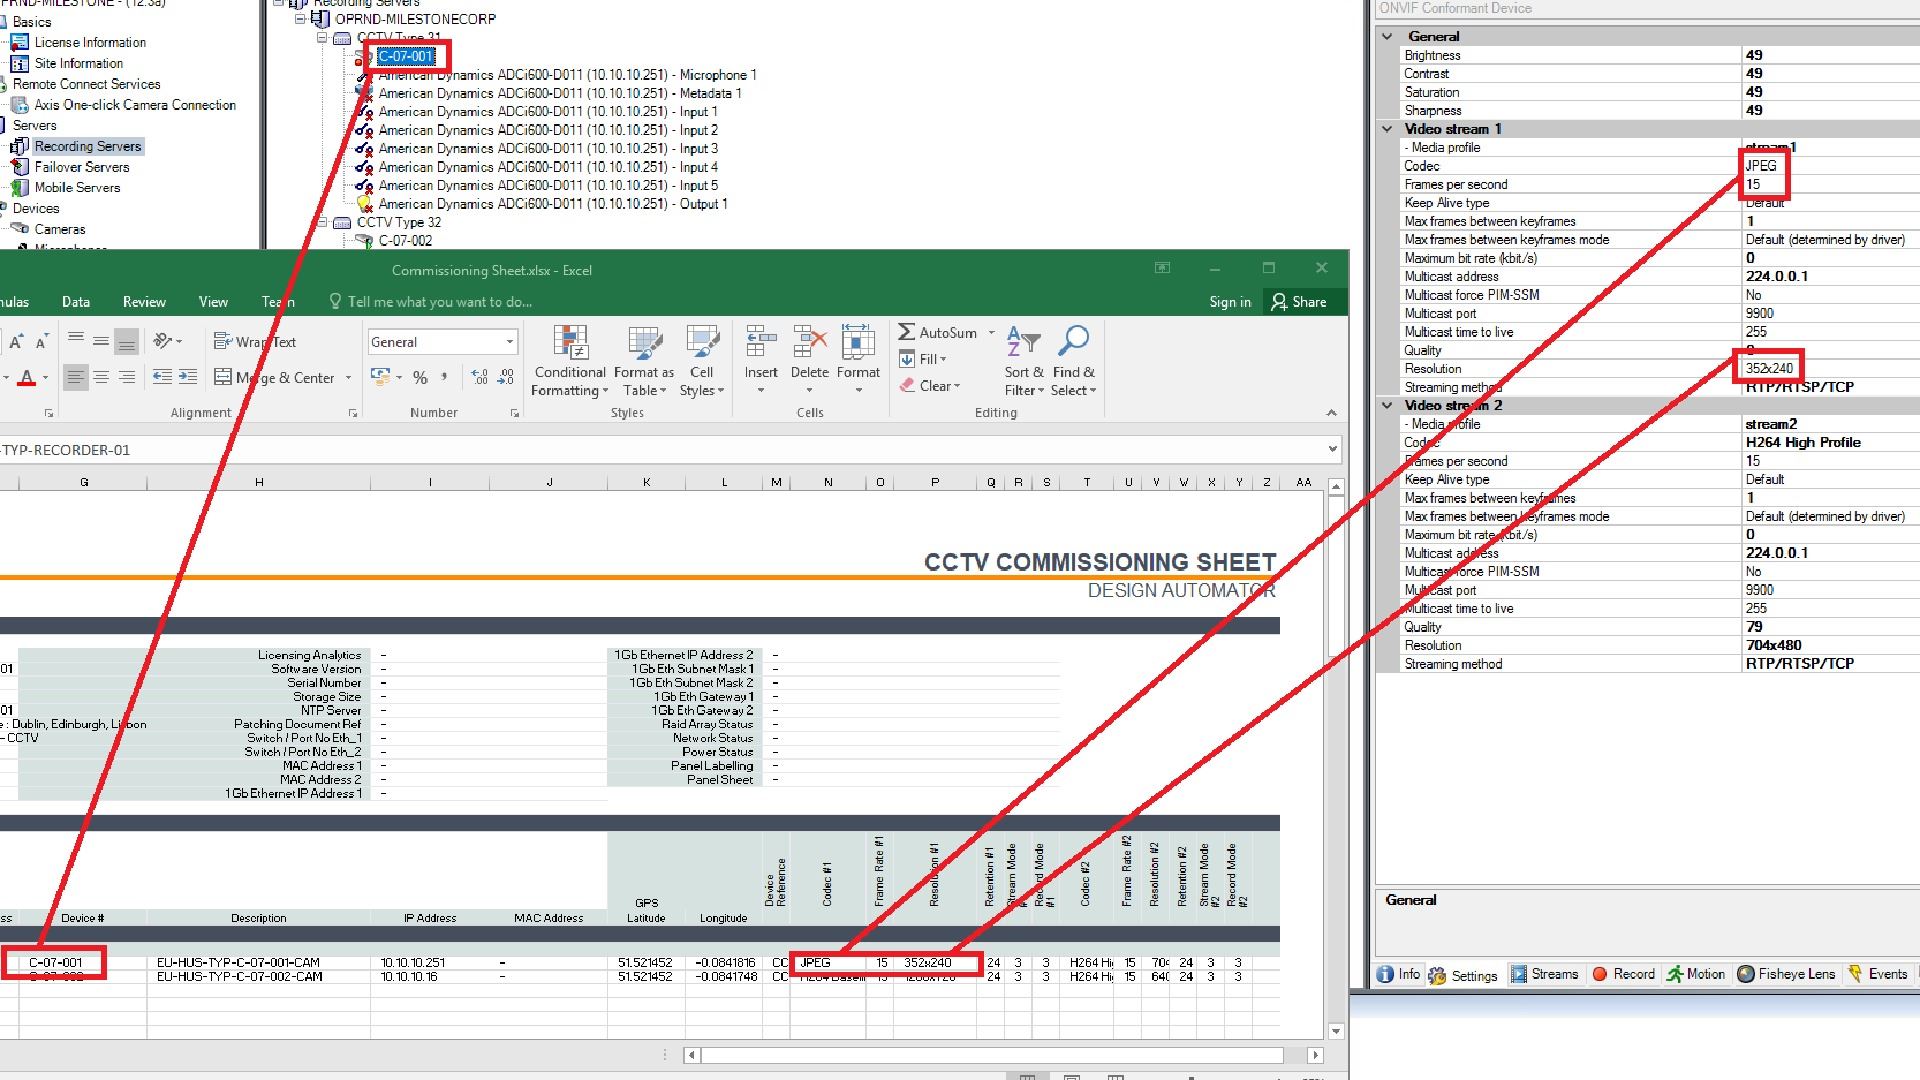Increase font size in Excel ribbon
The width and height of the screenshot is (1920, 1080).
(16, 342)
